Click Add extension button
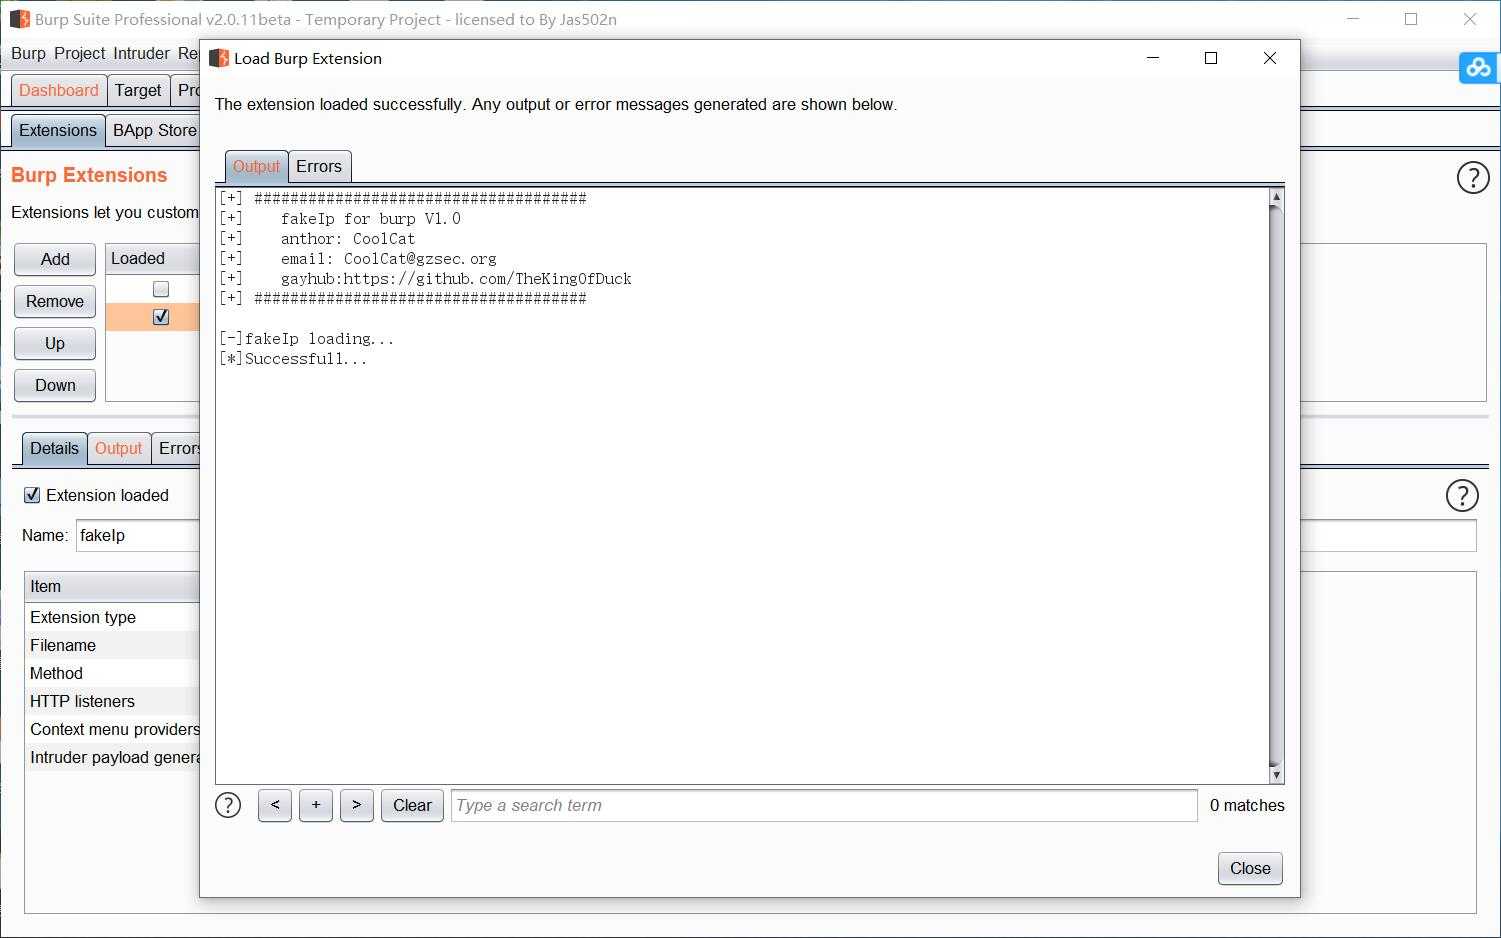The height and width of the screenshot is (938, 1501). point(55,259)
